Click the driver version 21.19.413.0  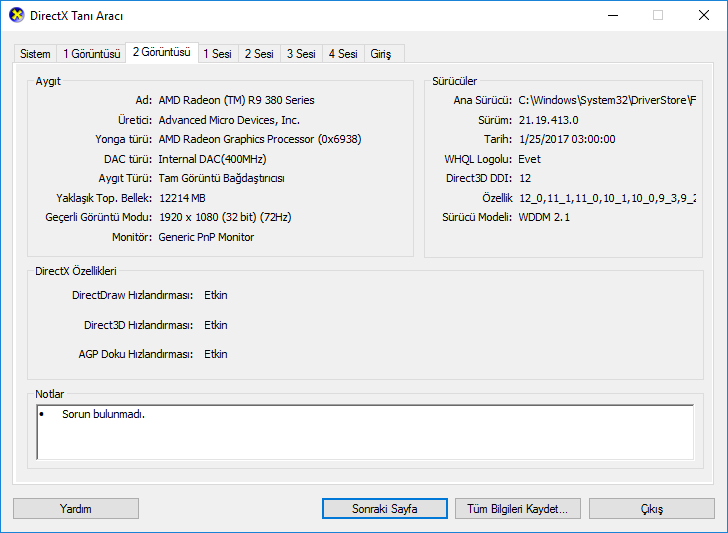(x=548, y=120)
